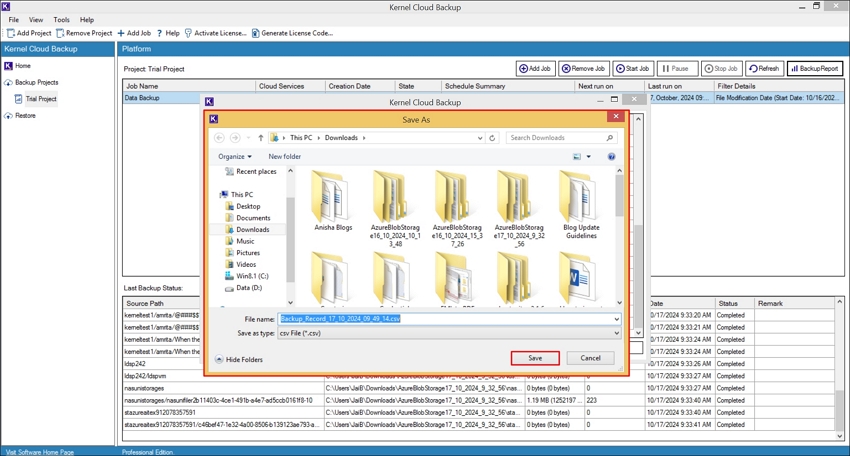Click Cancel in the Save As dialog
This screenshot has height=456, width=850.
pos(590,358)
